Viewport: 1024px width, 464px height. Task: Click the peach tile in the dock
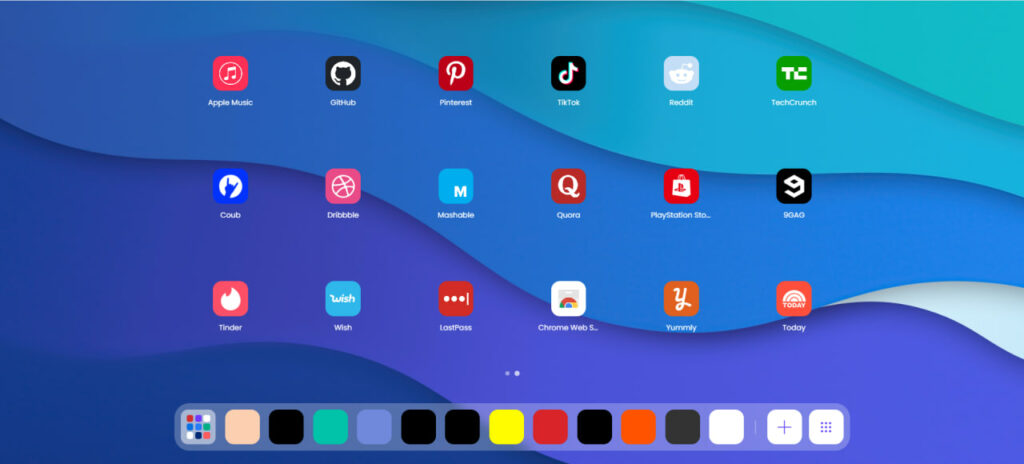coord(242,427)
